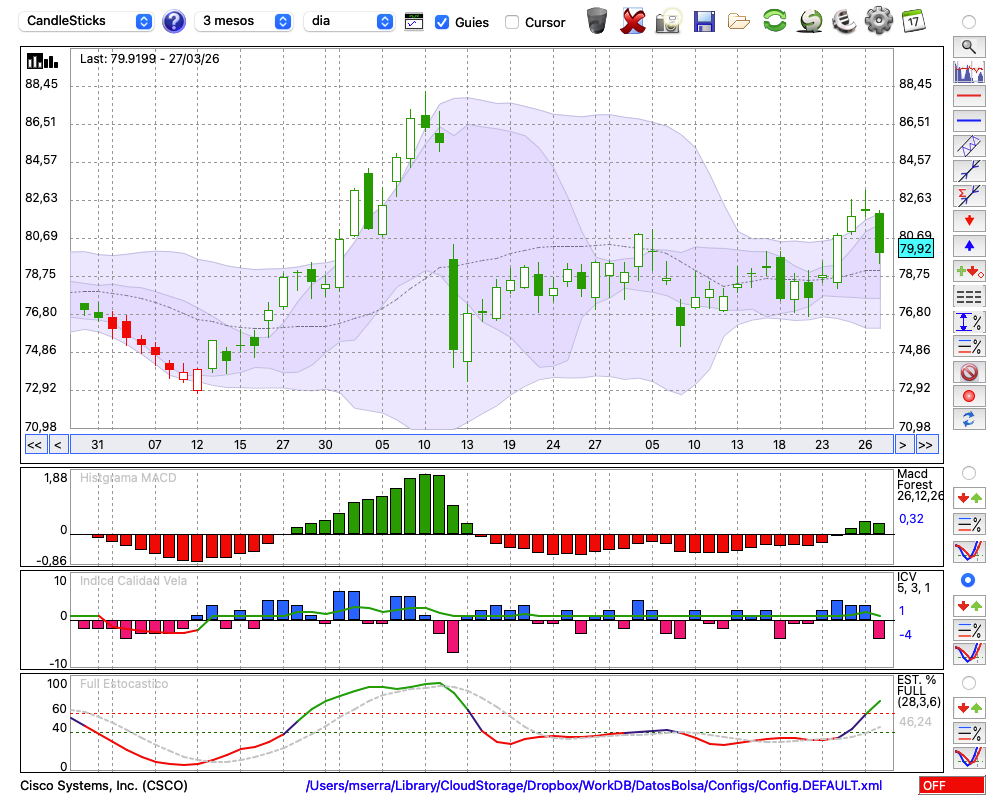Click the magnifying glass zoom tool
Screen dimensions: 1000x800
(968, 46)
